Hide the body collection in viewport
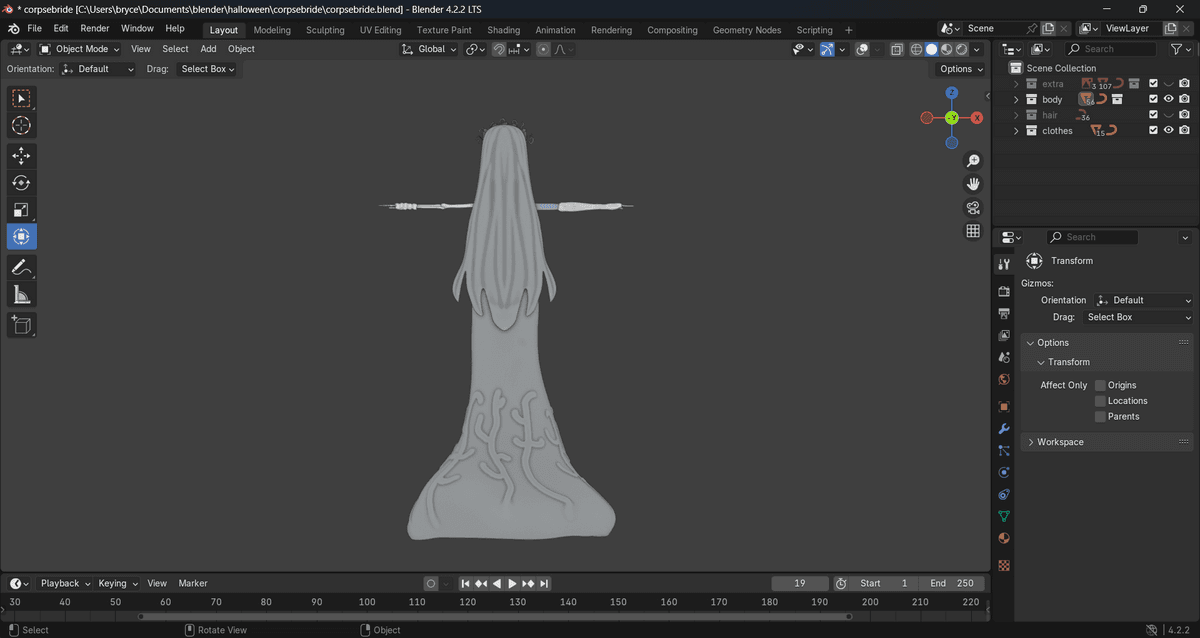Screen dimensions: 1200x638 coord(1168,100)
